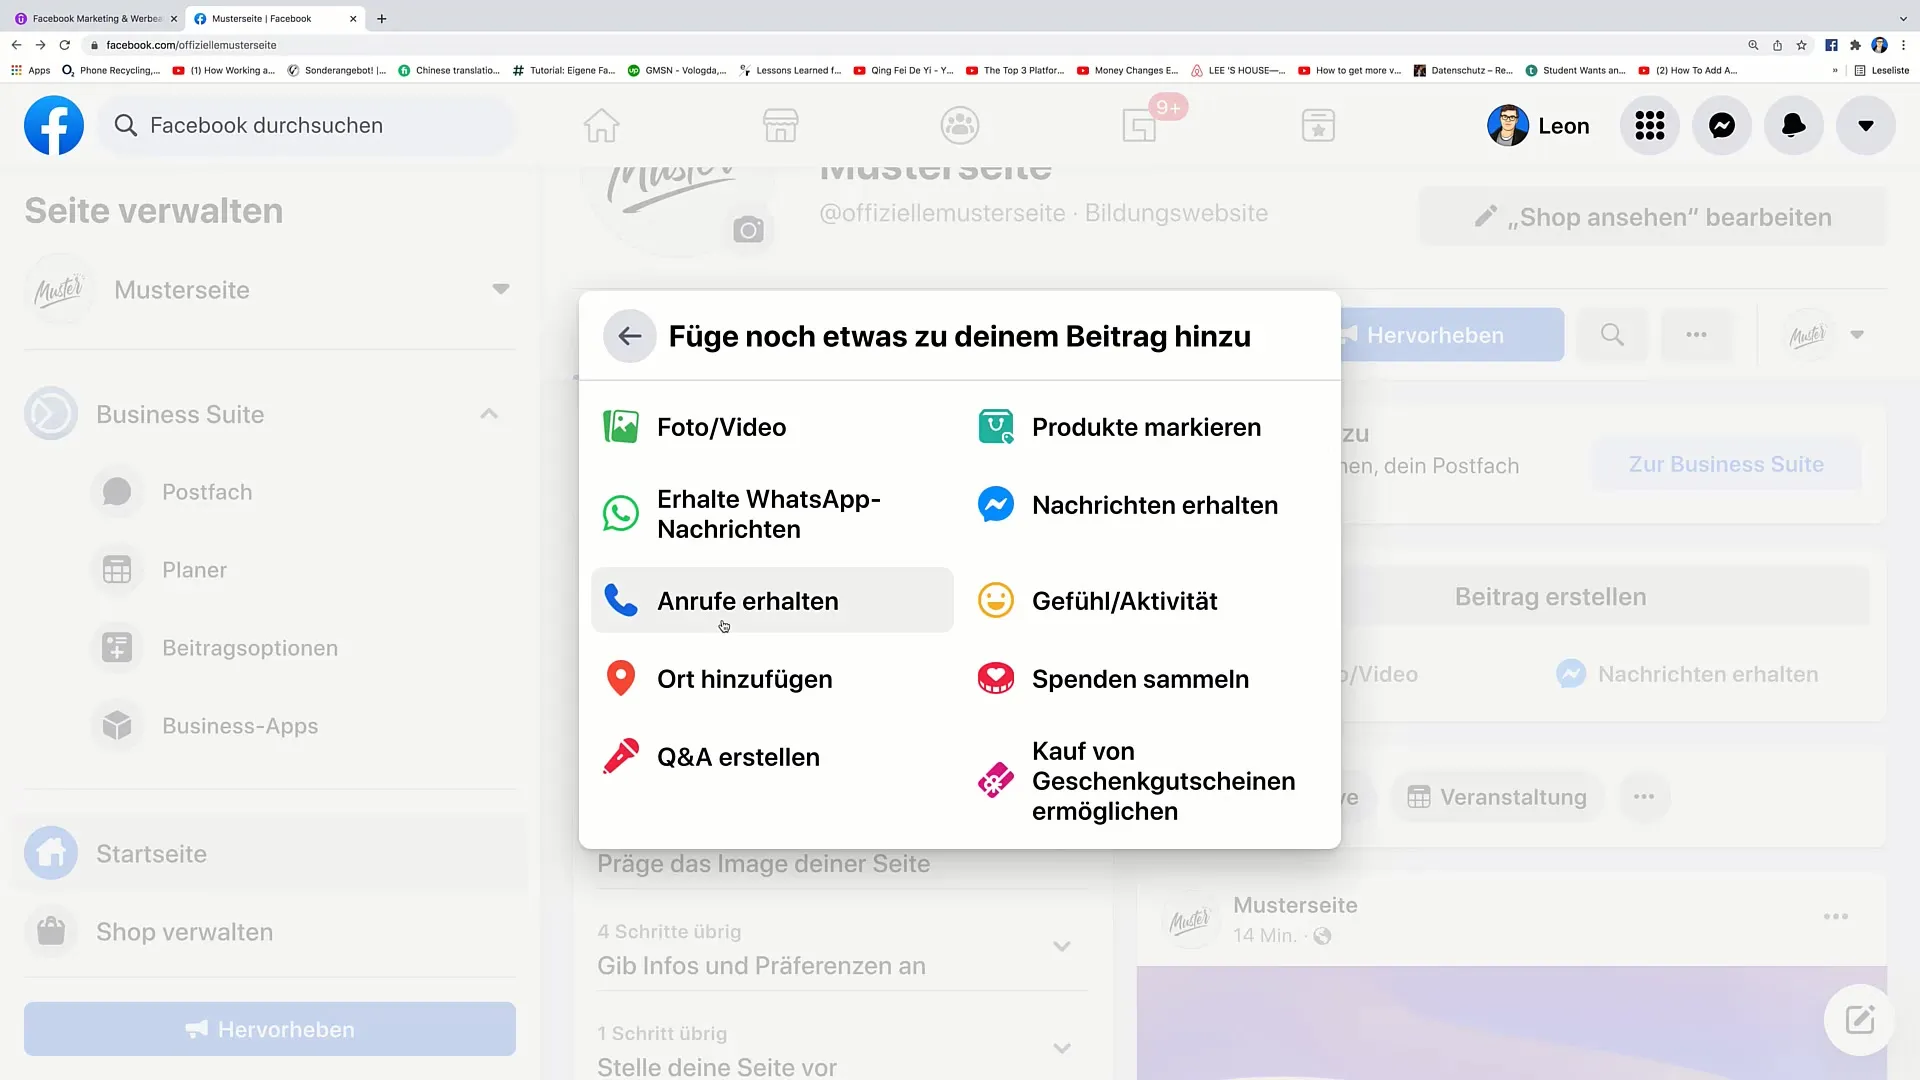This screenshot has width=1920, height=1080.
Task: Select Postfach menu item in sidebar
Action: tap(206, 491)
